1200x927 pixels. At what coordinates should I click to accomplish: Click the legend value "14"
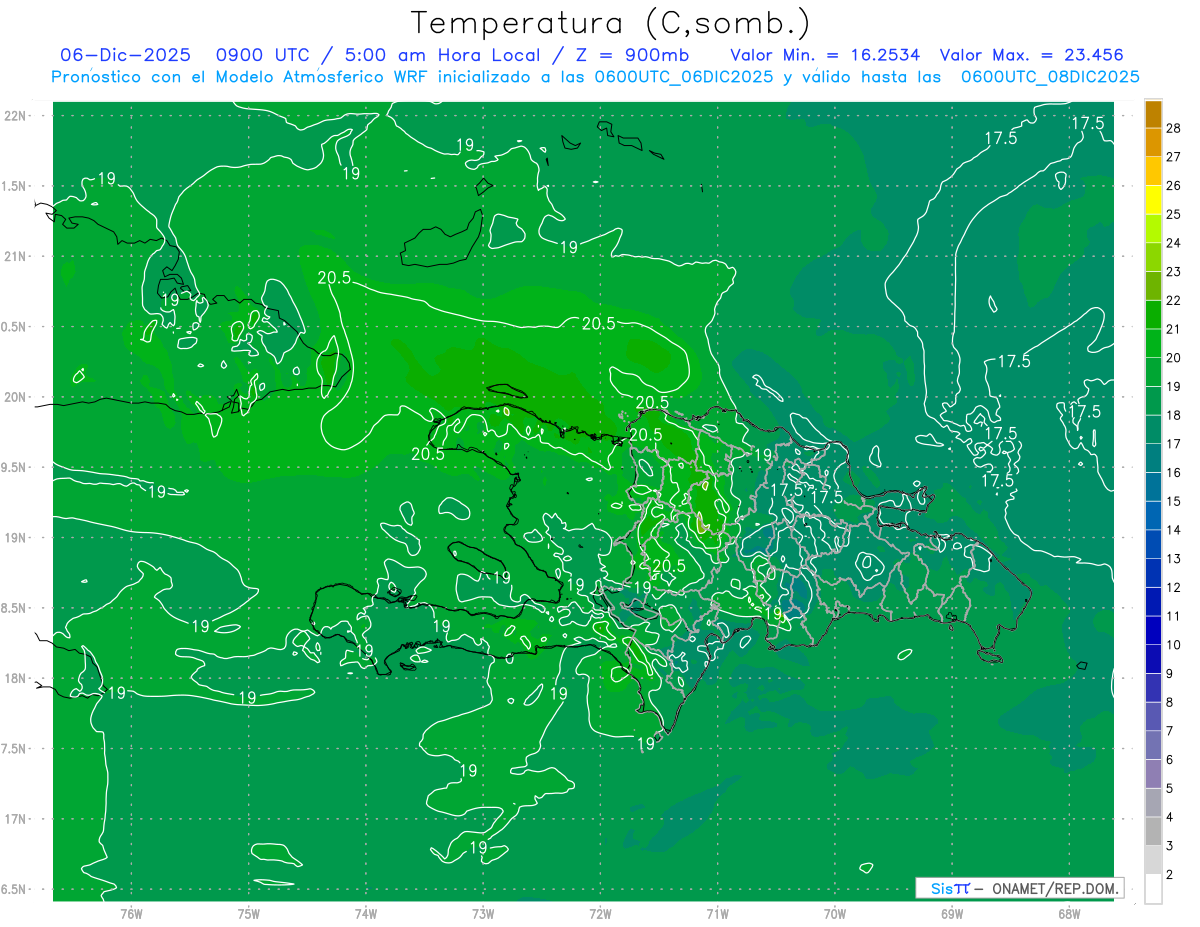point(1174,530)
